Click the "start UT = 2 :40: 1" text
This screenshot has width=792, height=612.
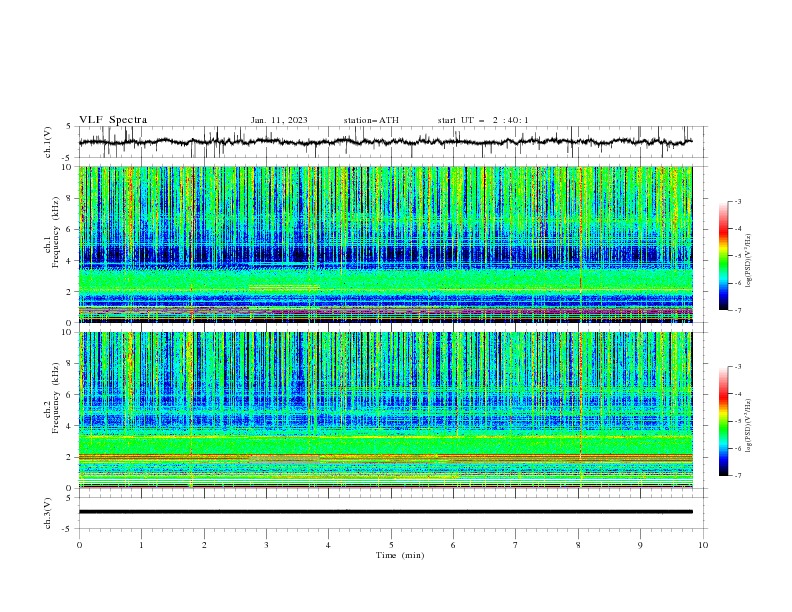[x=483, y=120]
